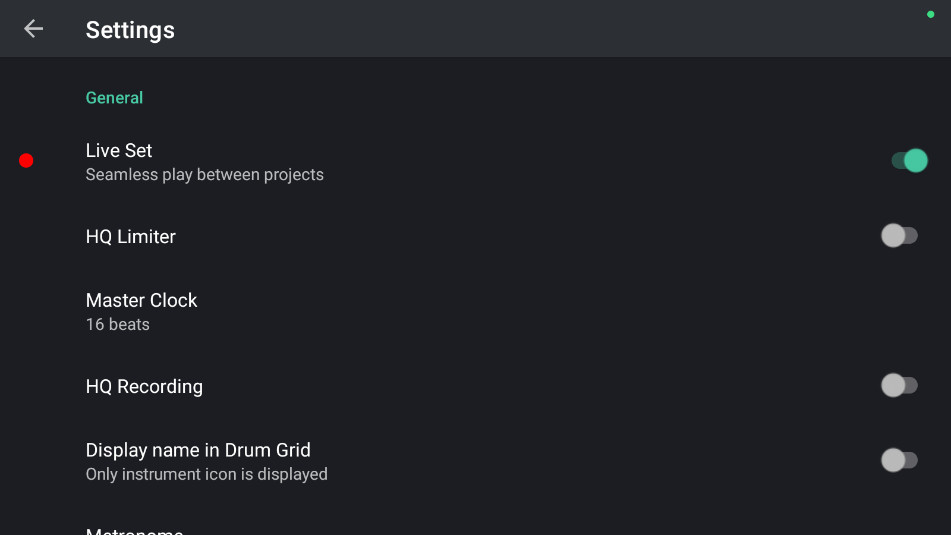The image size is (951, 535).
Task: Tap the HQ Recording label
Action: tap(144, 387)
